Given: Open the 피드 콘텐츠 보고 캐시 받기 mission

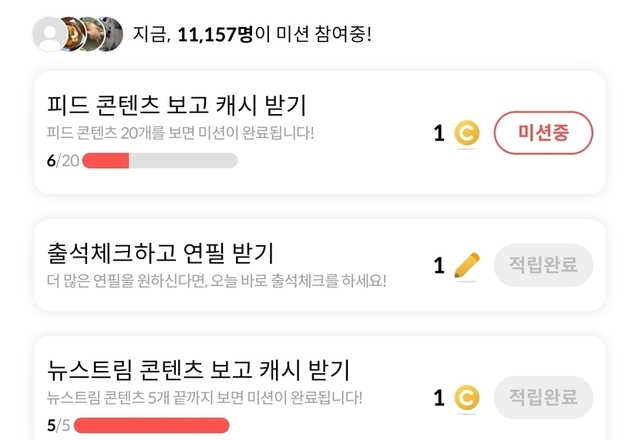Looking at the screenshot, I should pos(177,105).
